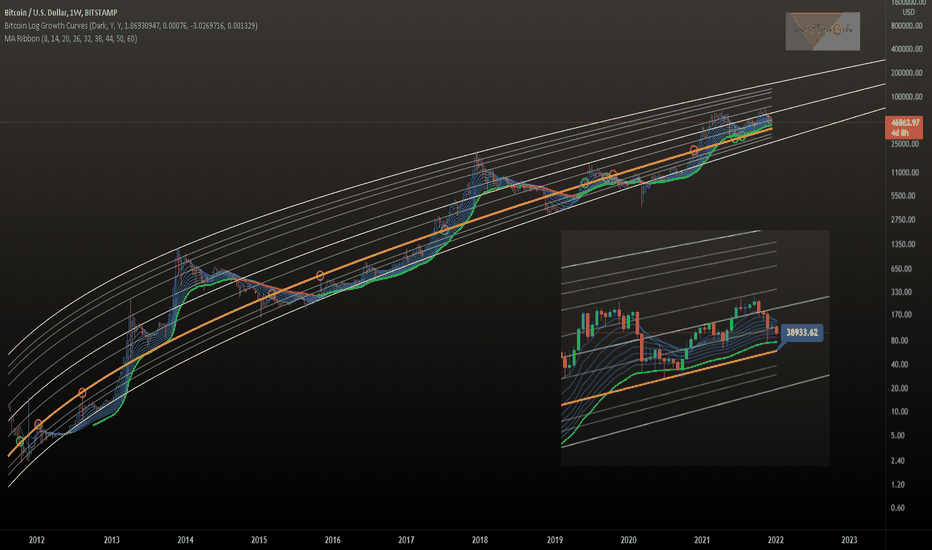Click the 2020 label on time axis
Screen dimensions: 932x550
(628, 540)
